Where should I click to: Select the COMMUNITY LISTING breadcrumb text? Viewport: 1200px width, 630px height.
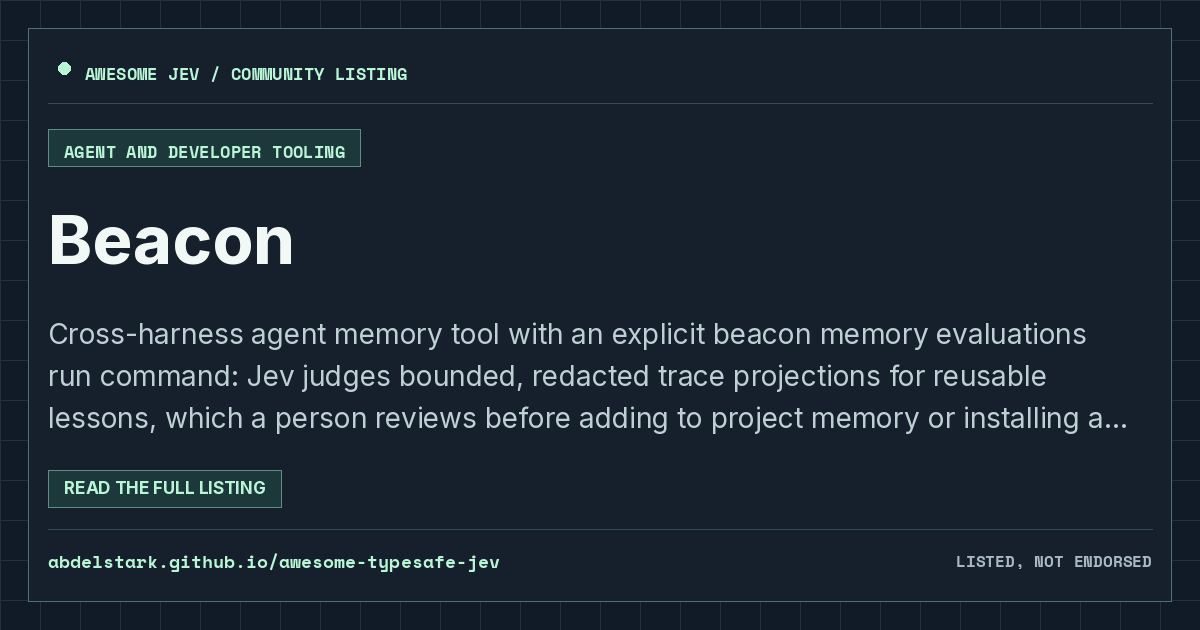319,74
